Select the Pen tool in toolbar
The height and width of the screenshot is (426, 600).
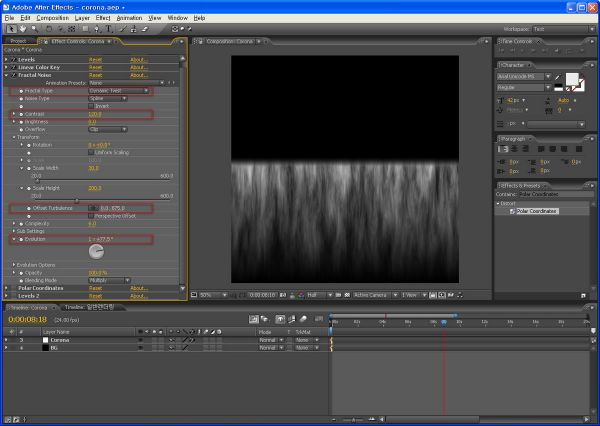(x=97, y=29)
